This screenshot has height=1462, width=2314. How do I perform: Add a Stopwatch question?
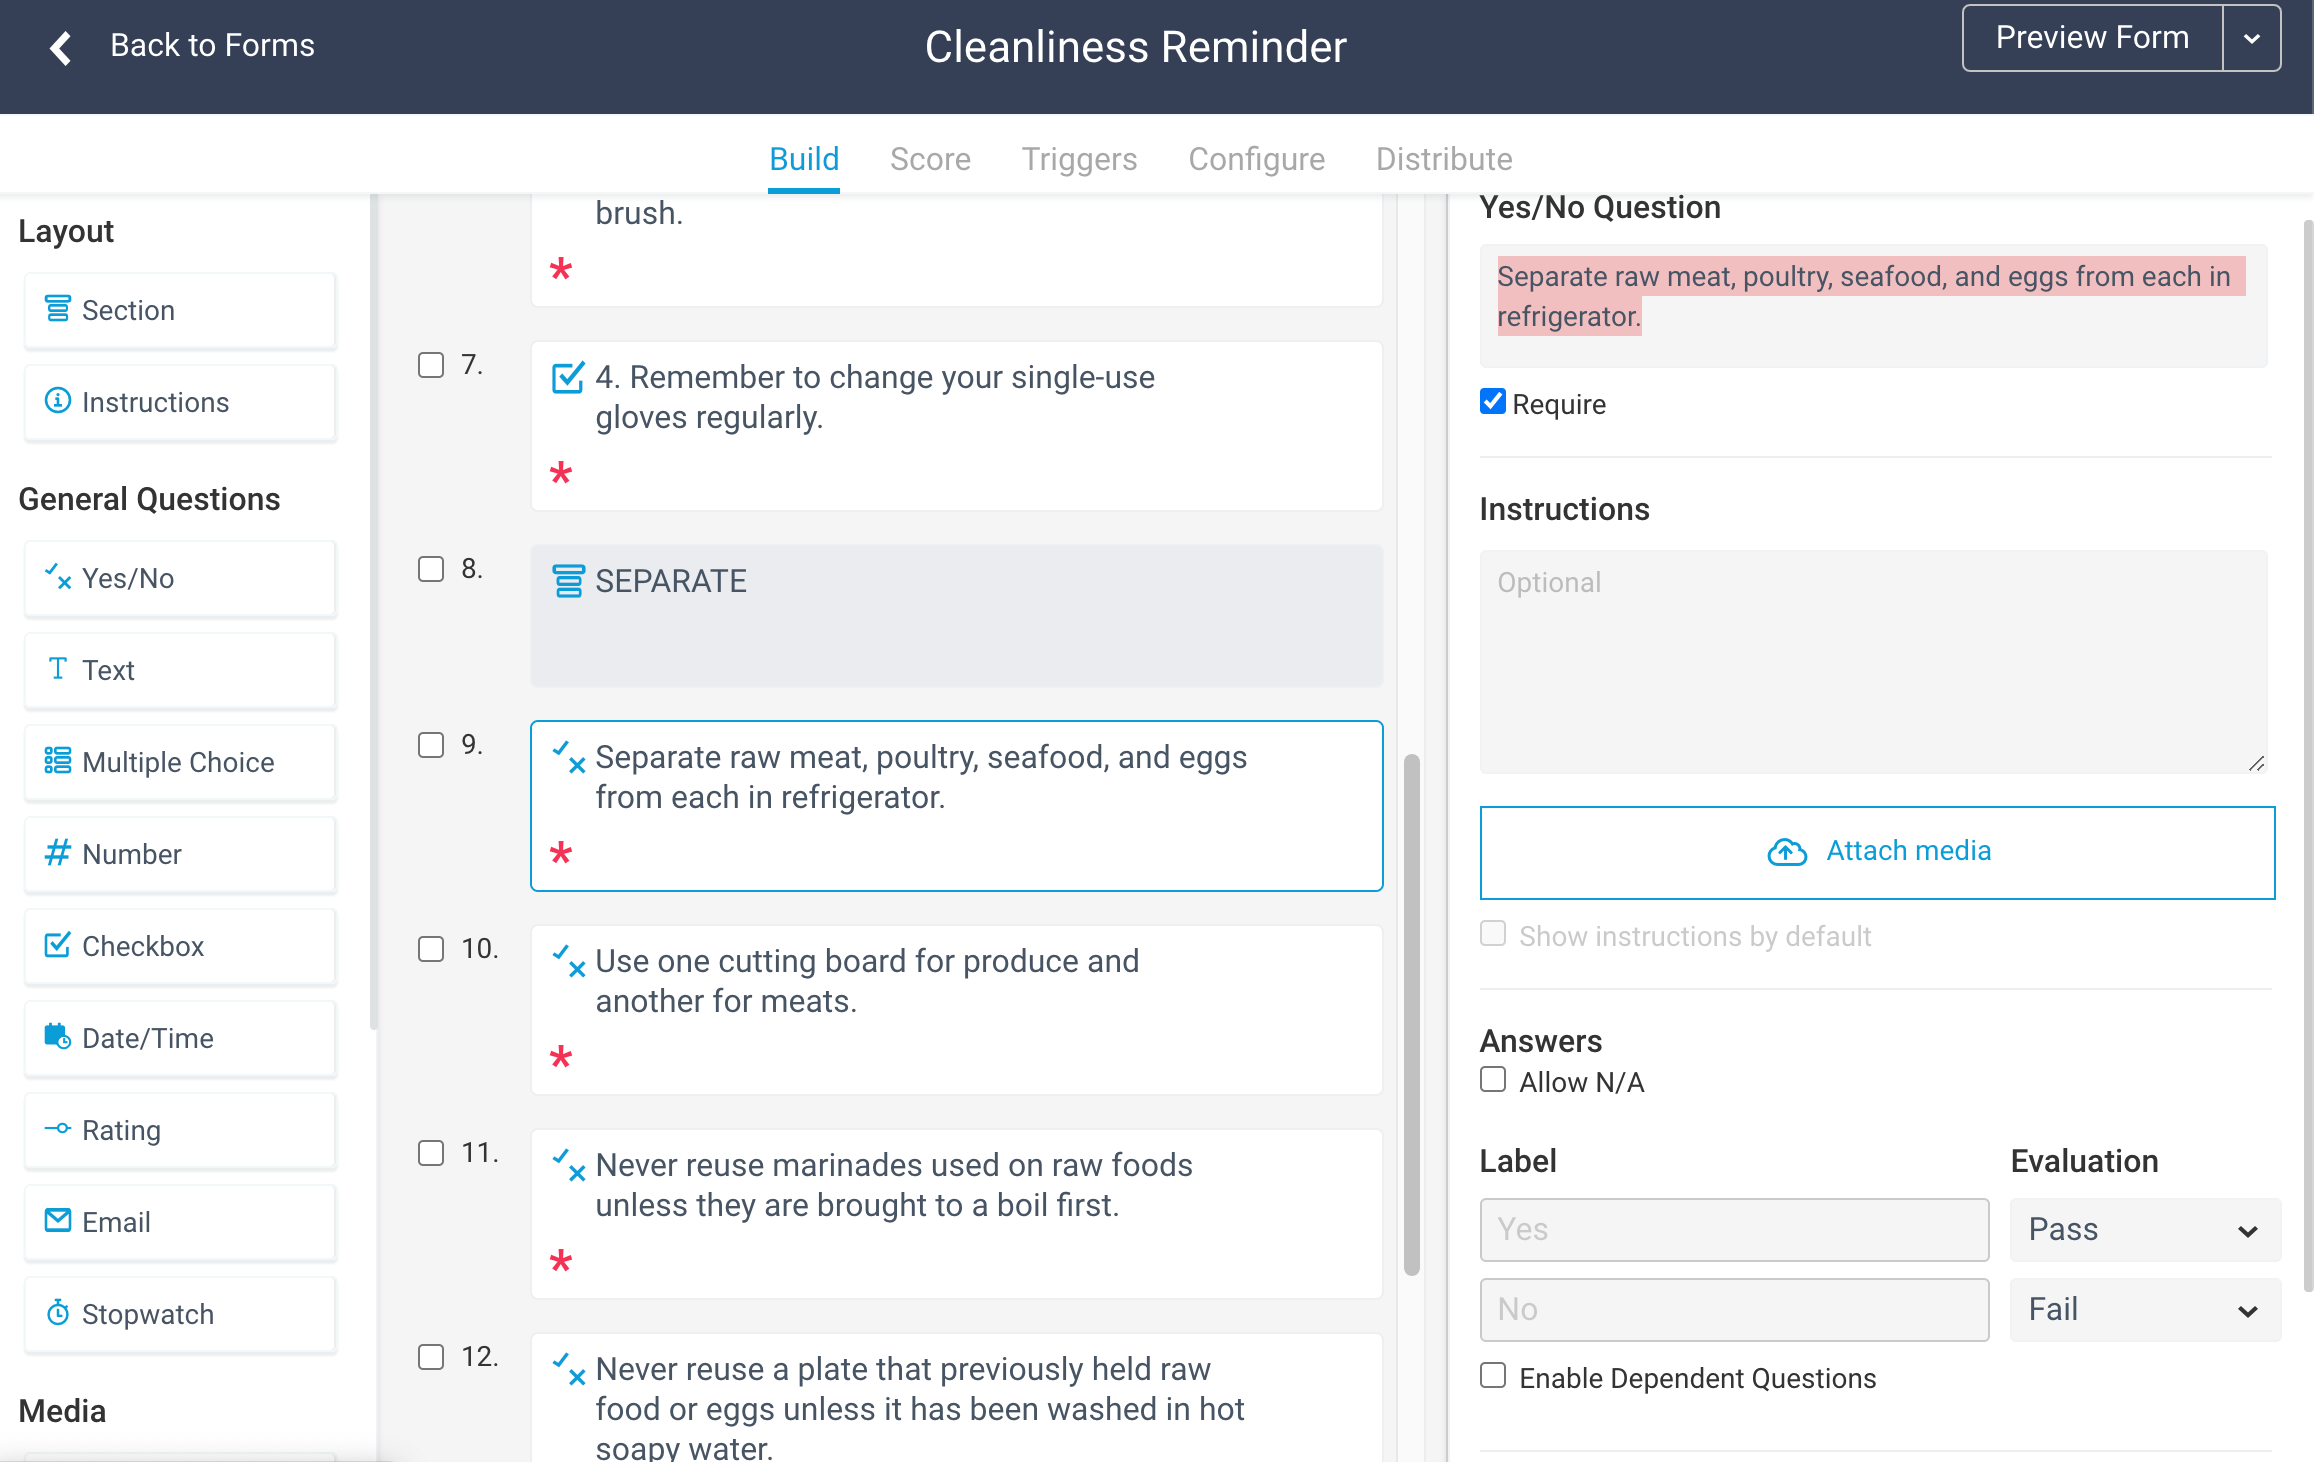coord(180,1315)
